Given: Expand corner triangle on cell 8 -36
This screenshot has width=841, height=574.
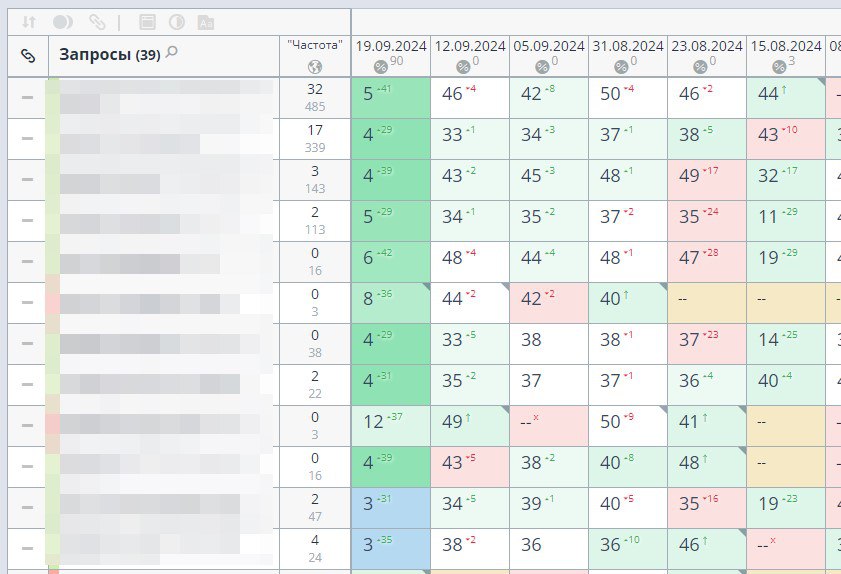Looking at the screenshot, I should 426,287.
